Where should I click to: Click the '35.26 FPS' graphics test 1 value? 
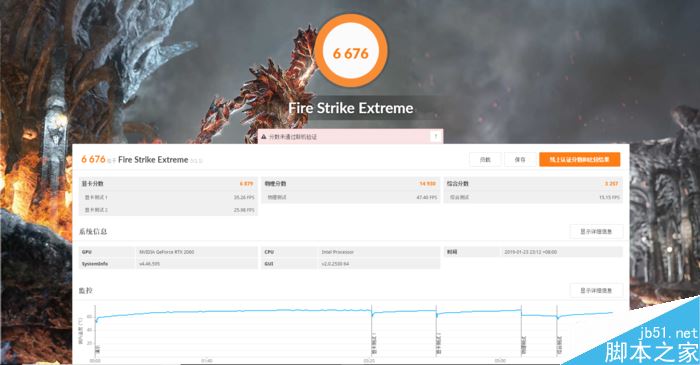tap(244, 197)
